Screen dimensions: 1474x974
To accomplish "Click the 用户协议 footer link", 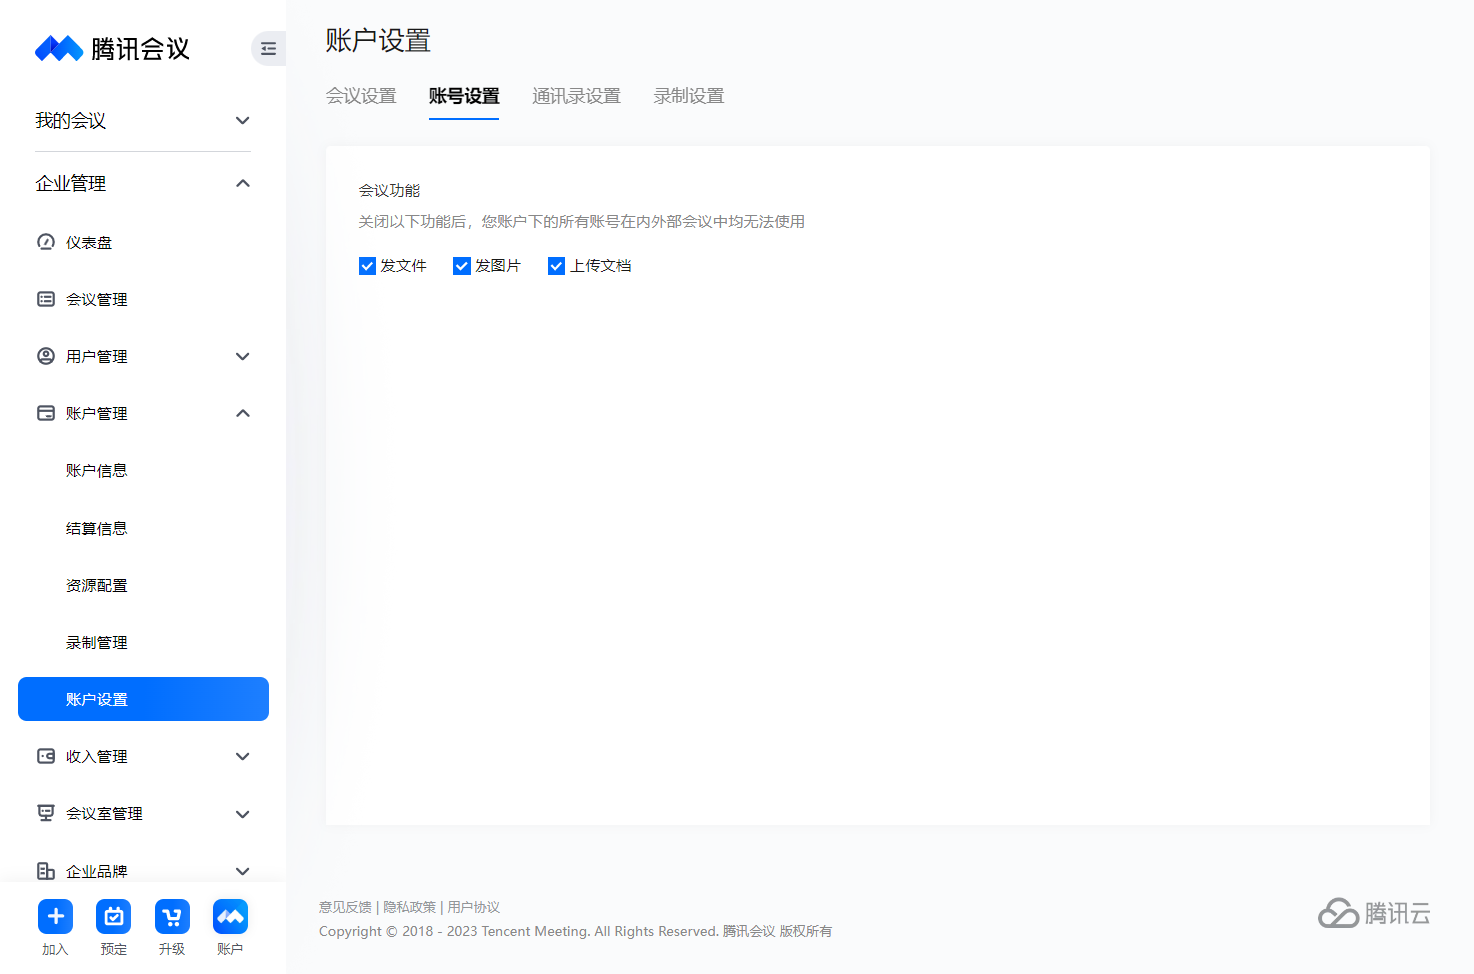I will click(474, 907).
